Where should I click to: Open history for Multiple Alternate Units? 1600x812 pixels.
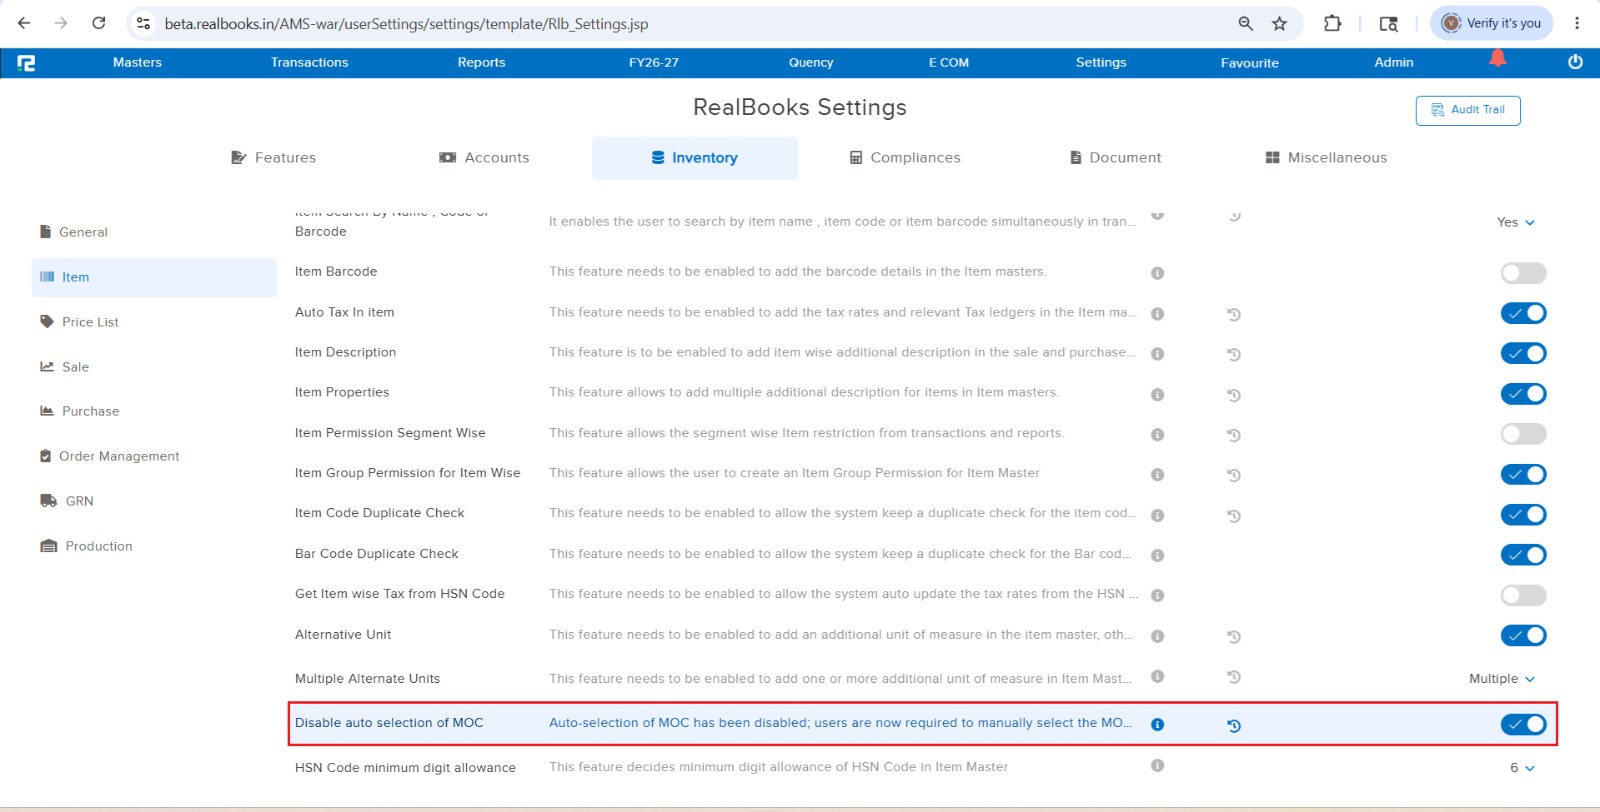pos(1234,677)
